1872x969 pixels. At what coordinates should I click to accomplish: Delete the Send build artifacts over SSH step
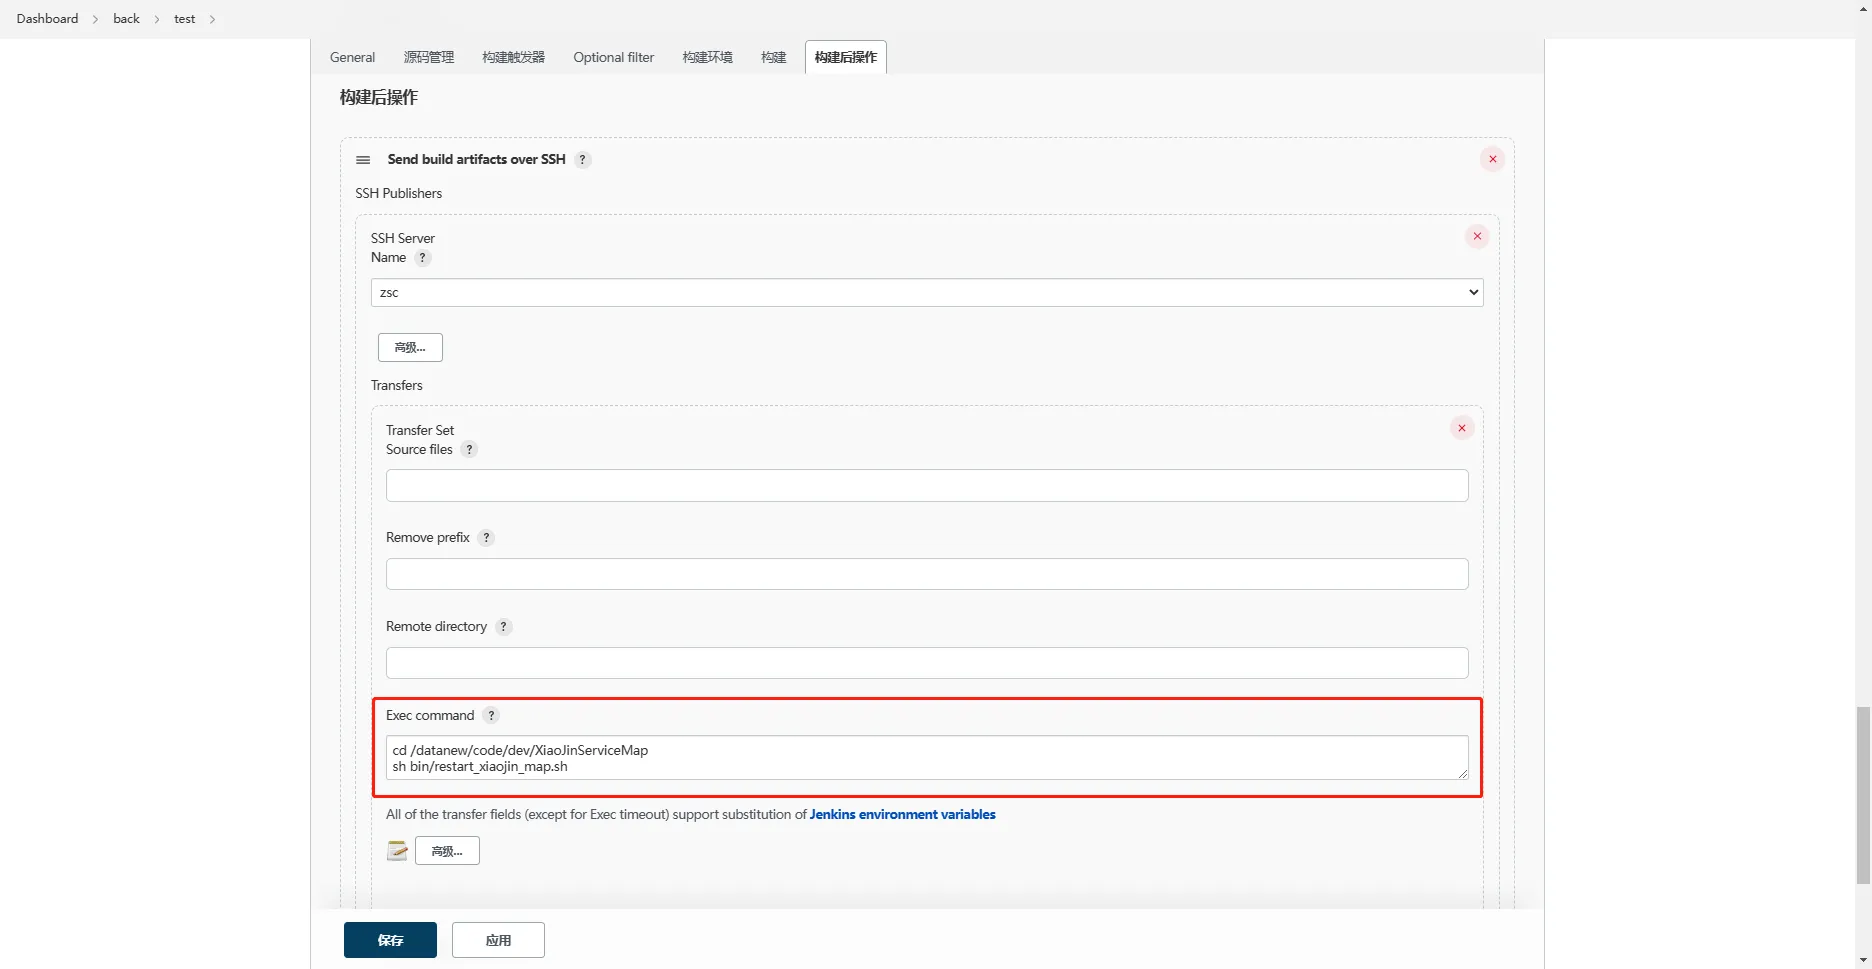[1492, 160]
